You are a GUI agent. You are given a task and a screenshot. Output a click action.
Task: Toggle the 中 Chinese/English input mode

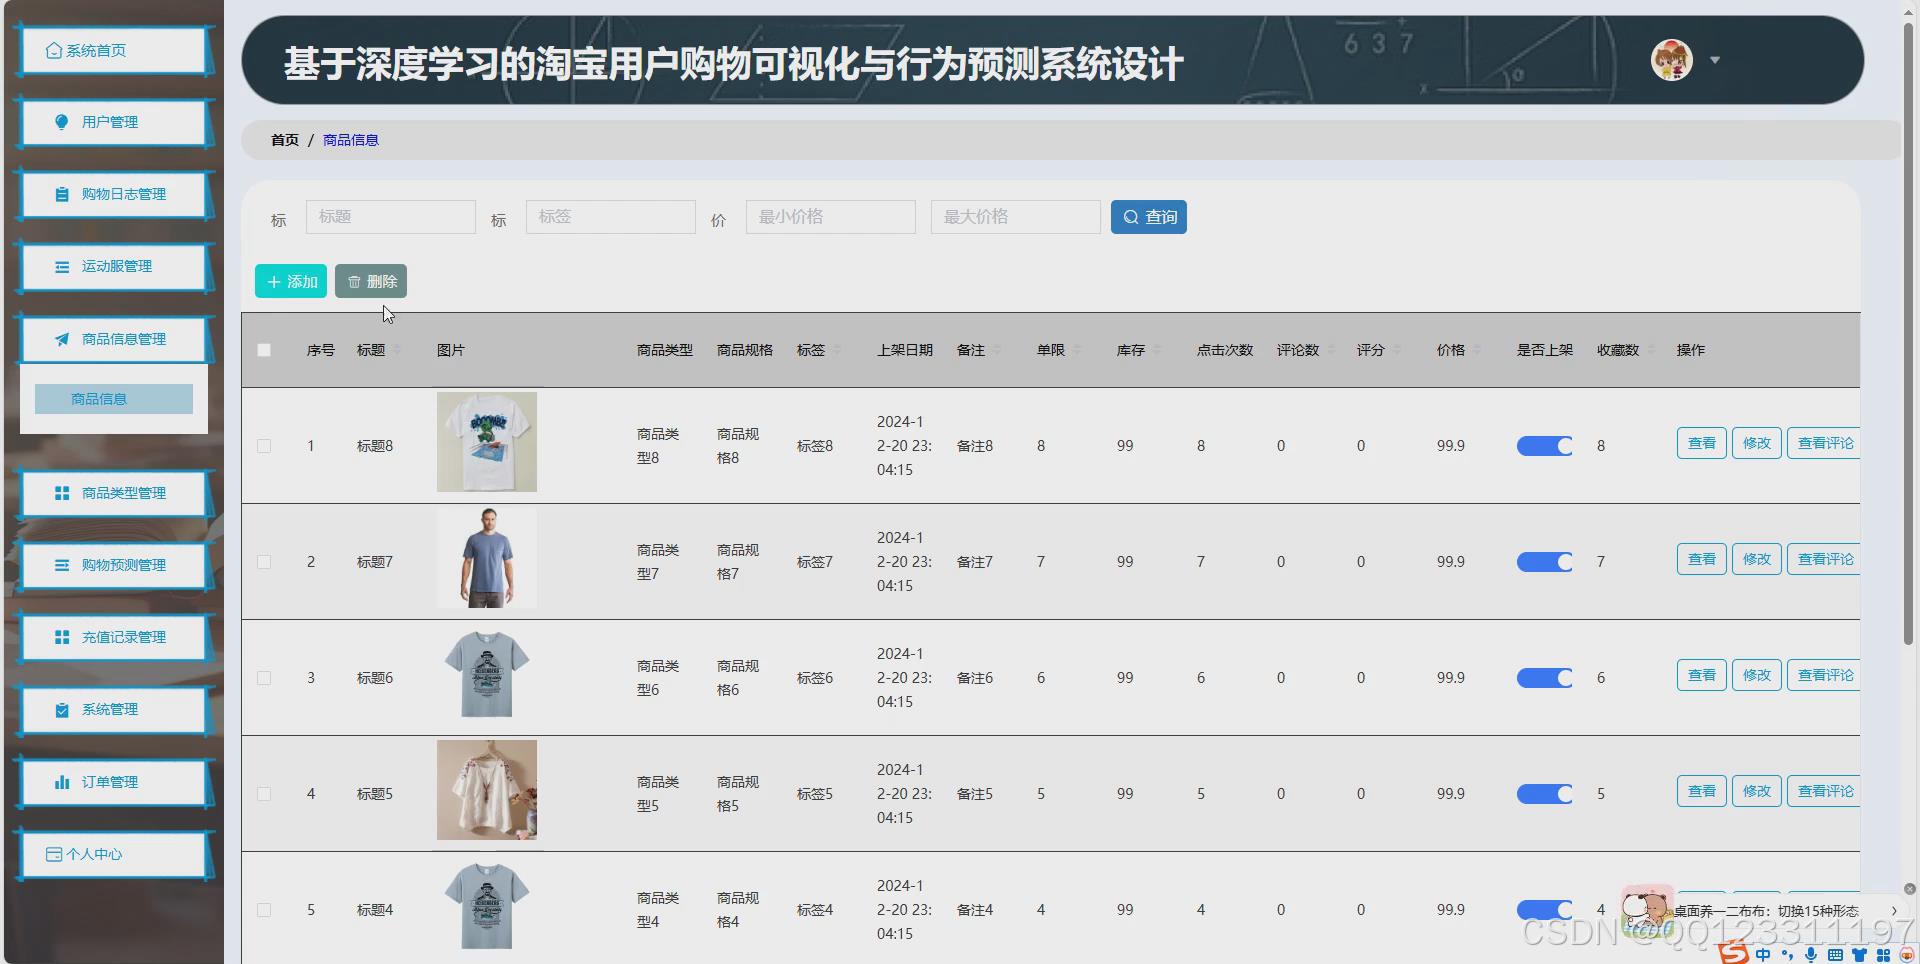[x=1763, y=955]
